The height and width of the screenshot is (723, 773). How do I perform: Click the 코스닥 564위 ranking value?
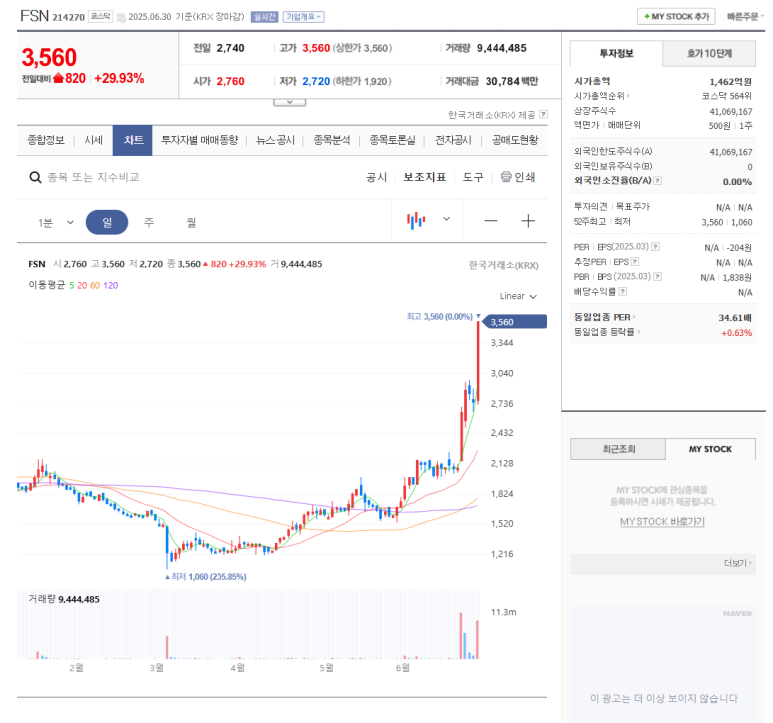point(727,96)
